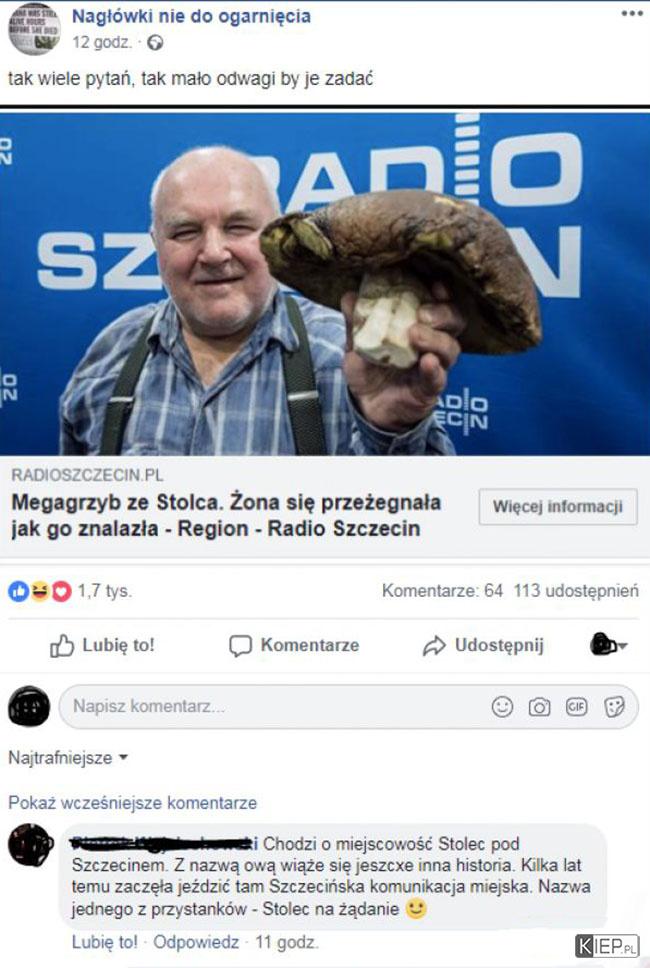Click the Lubię to! like button
This screenshot has height=968, width=650.
pyautogui.click(x=102, y=646)
